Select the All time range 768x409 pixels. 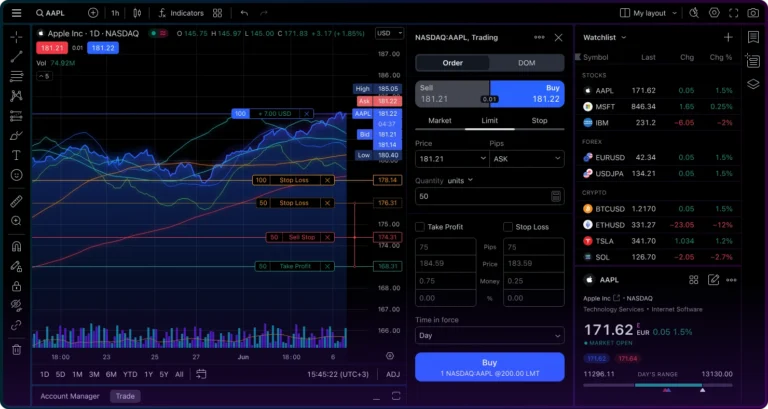[179, 374]
